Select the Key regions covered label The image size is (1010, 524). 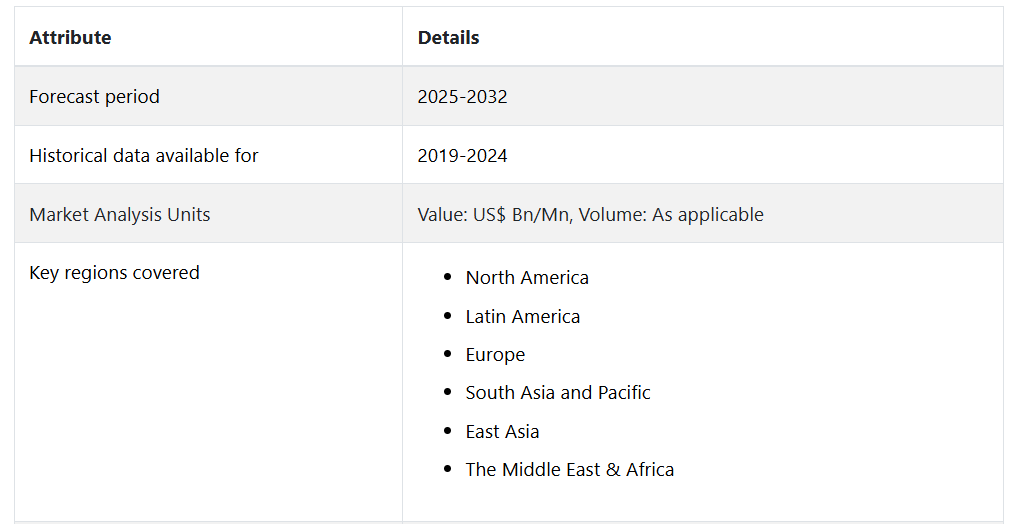[x=114, y=273]
